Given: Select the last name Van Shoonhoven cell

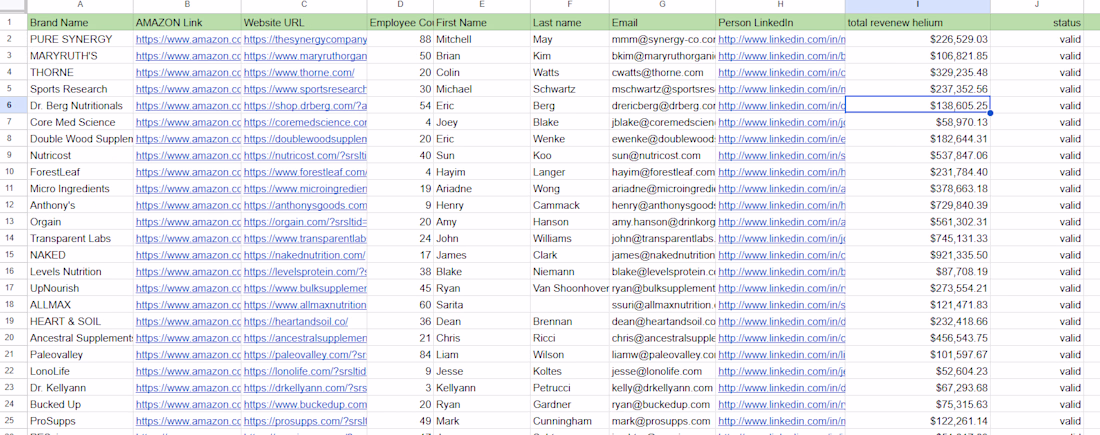Looking at the screenshot, I should (570, 288).
